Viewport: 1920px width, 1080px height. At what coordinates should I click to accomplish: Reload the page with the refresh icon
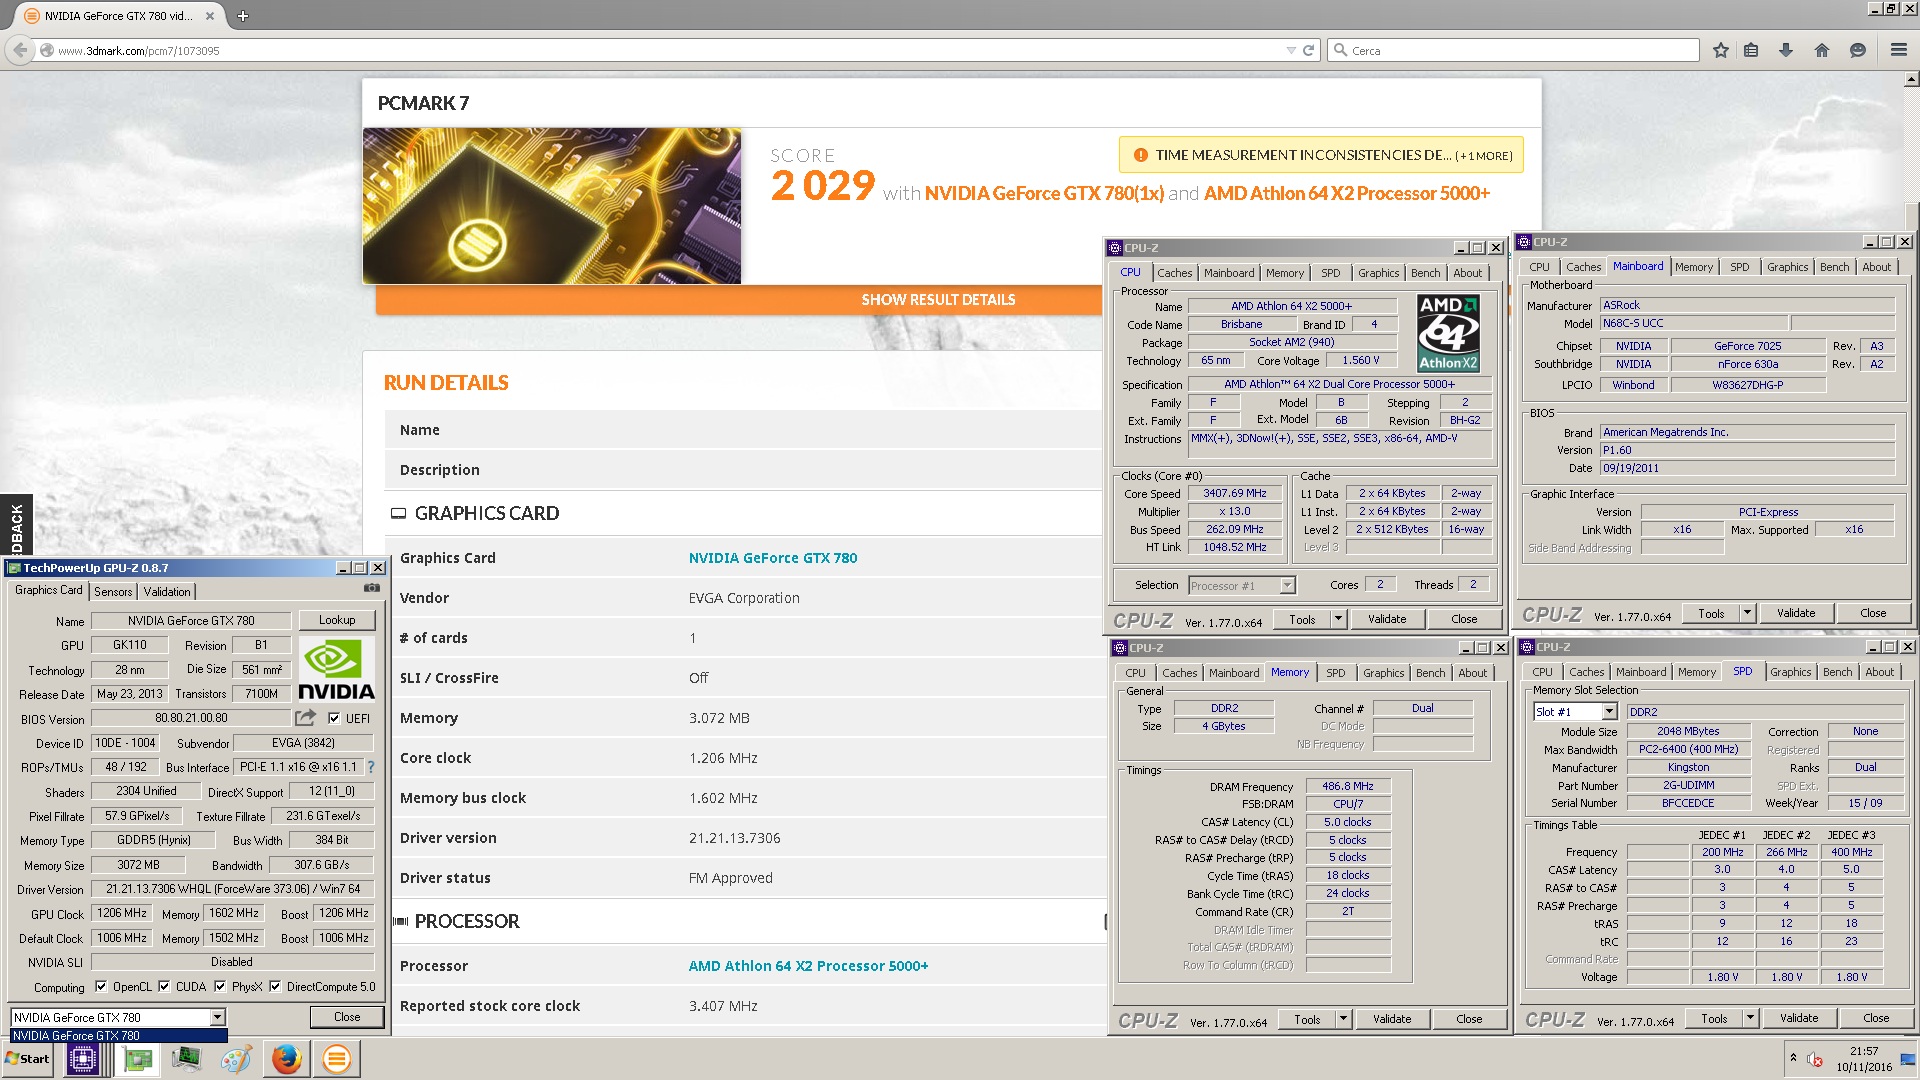click(1308, 50)
